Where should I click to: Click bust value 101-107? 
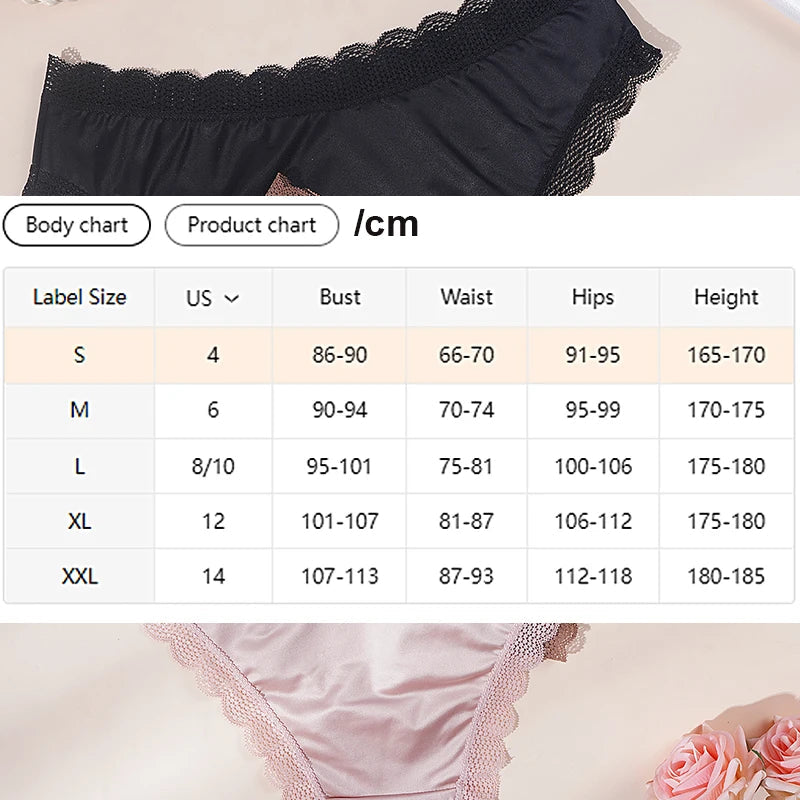(x=339, y=521)
